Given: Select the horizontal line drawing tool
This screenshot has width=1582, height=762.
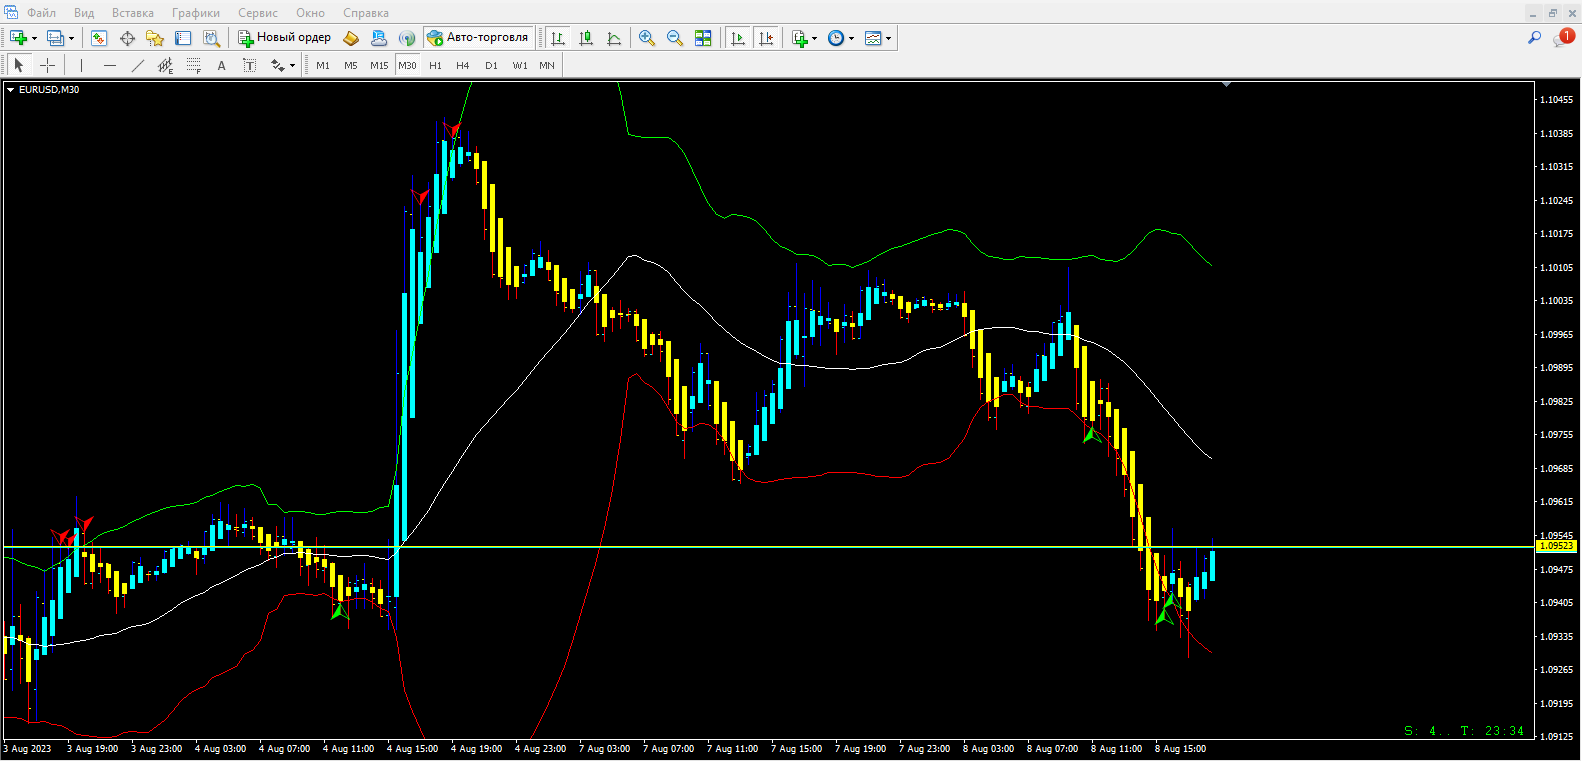Looking at the screenshot, I should pos(110,65).
